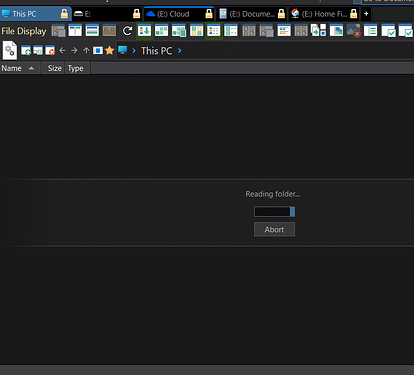Click the Reading folder... status text
This screenshot has height=375, width=414.
point(273,194)
